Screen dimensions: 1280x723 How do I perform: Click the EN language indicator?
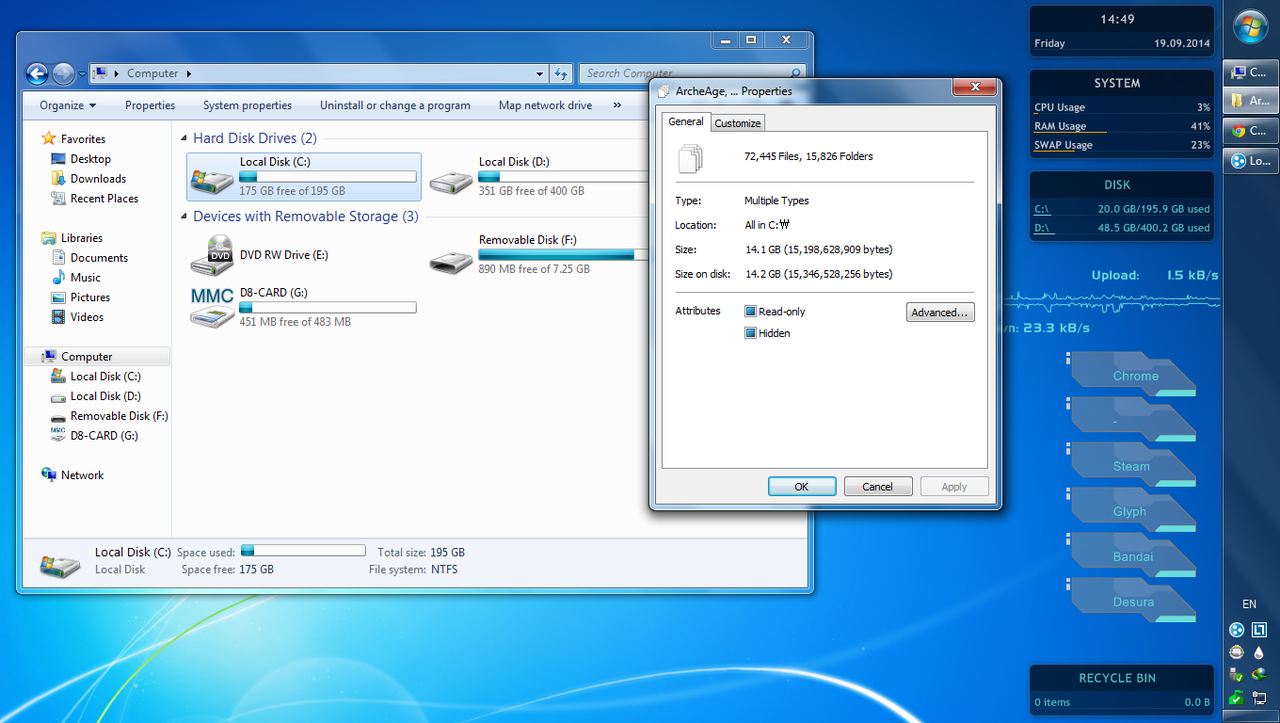point(1249,604)
